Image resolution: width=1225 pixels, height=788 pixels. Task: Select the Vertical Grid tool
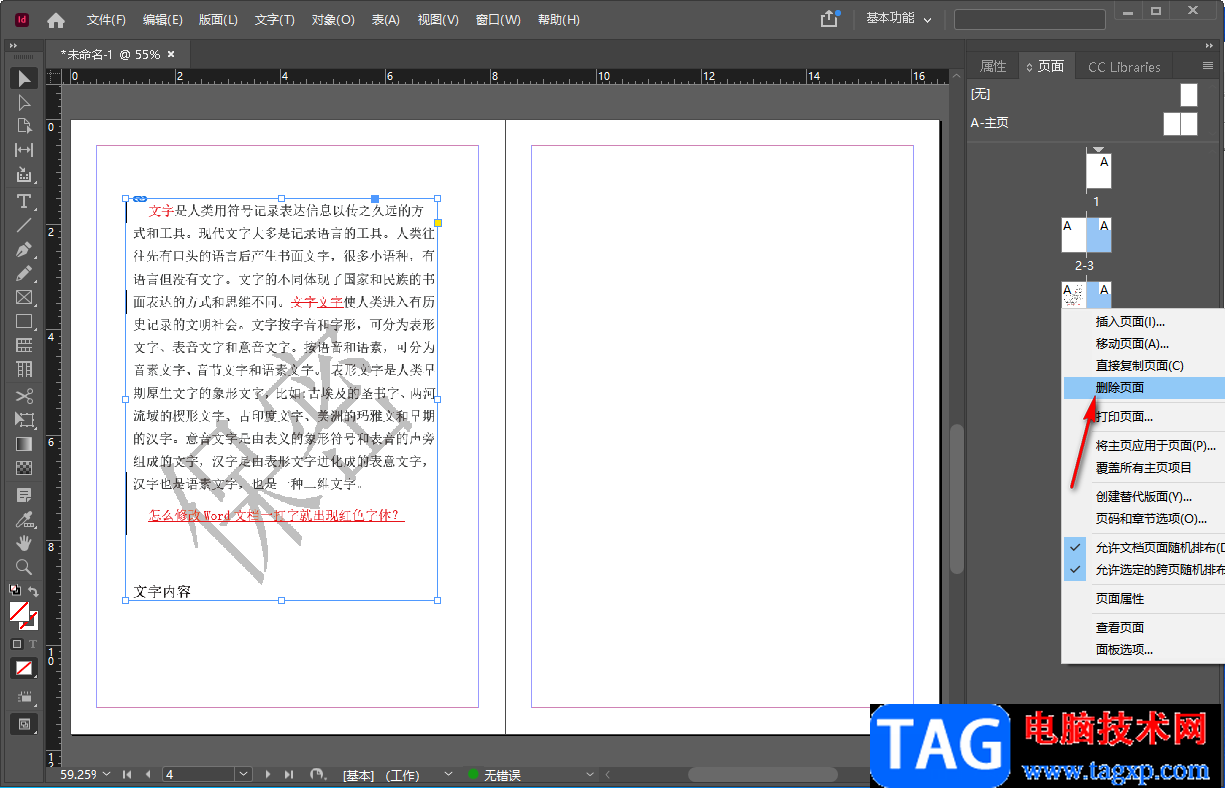24,369
